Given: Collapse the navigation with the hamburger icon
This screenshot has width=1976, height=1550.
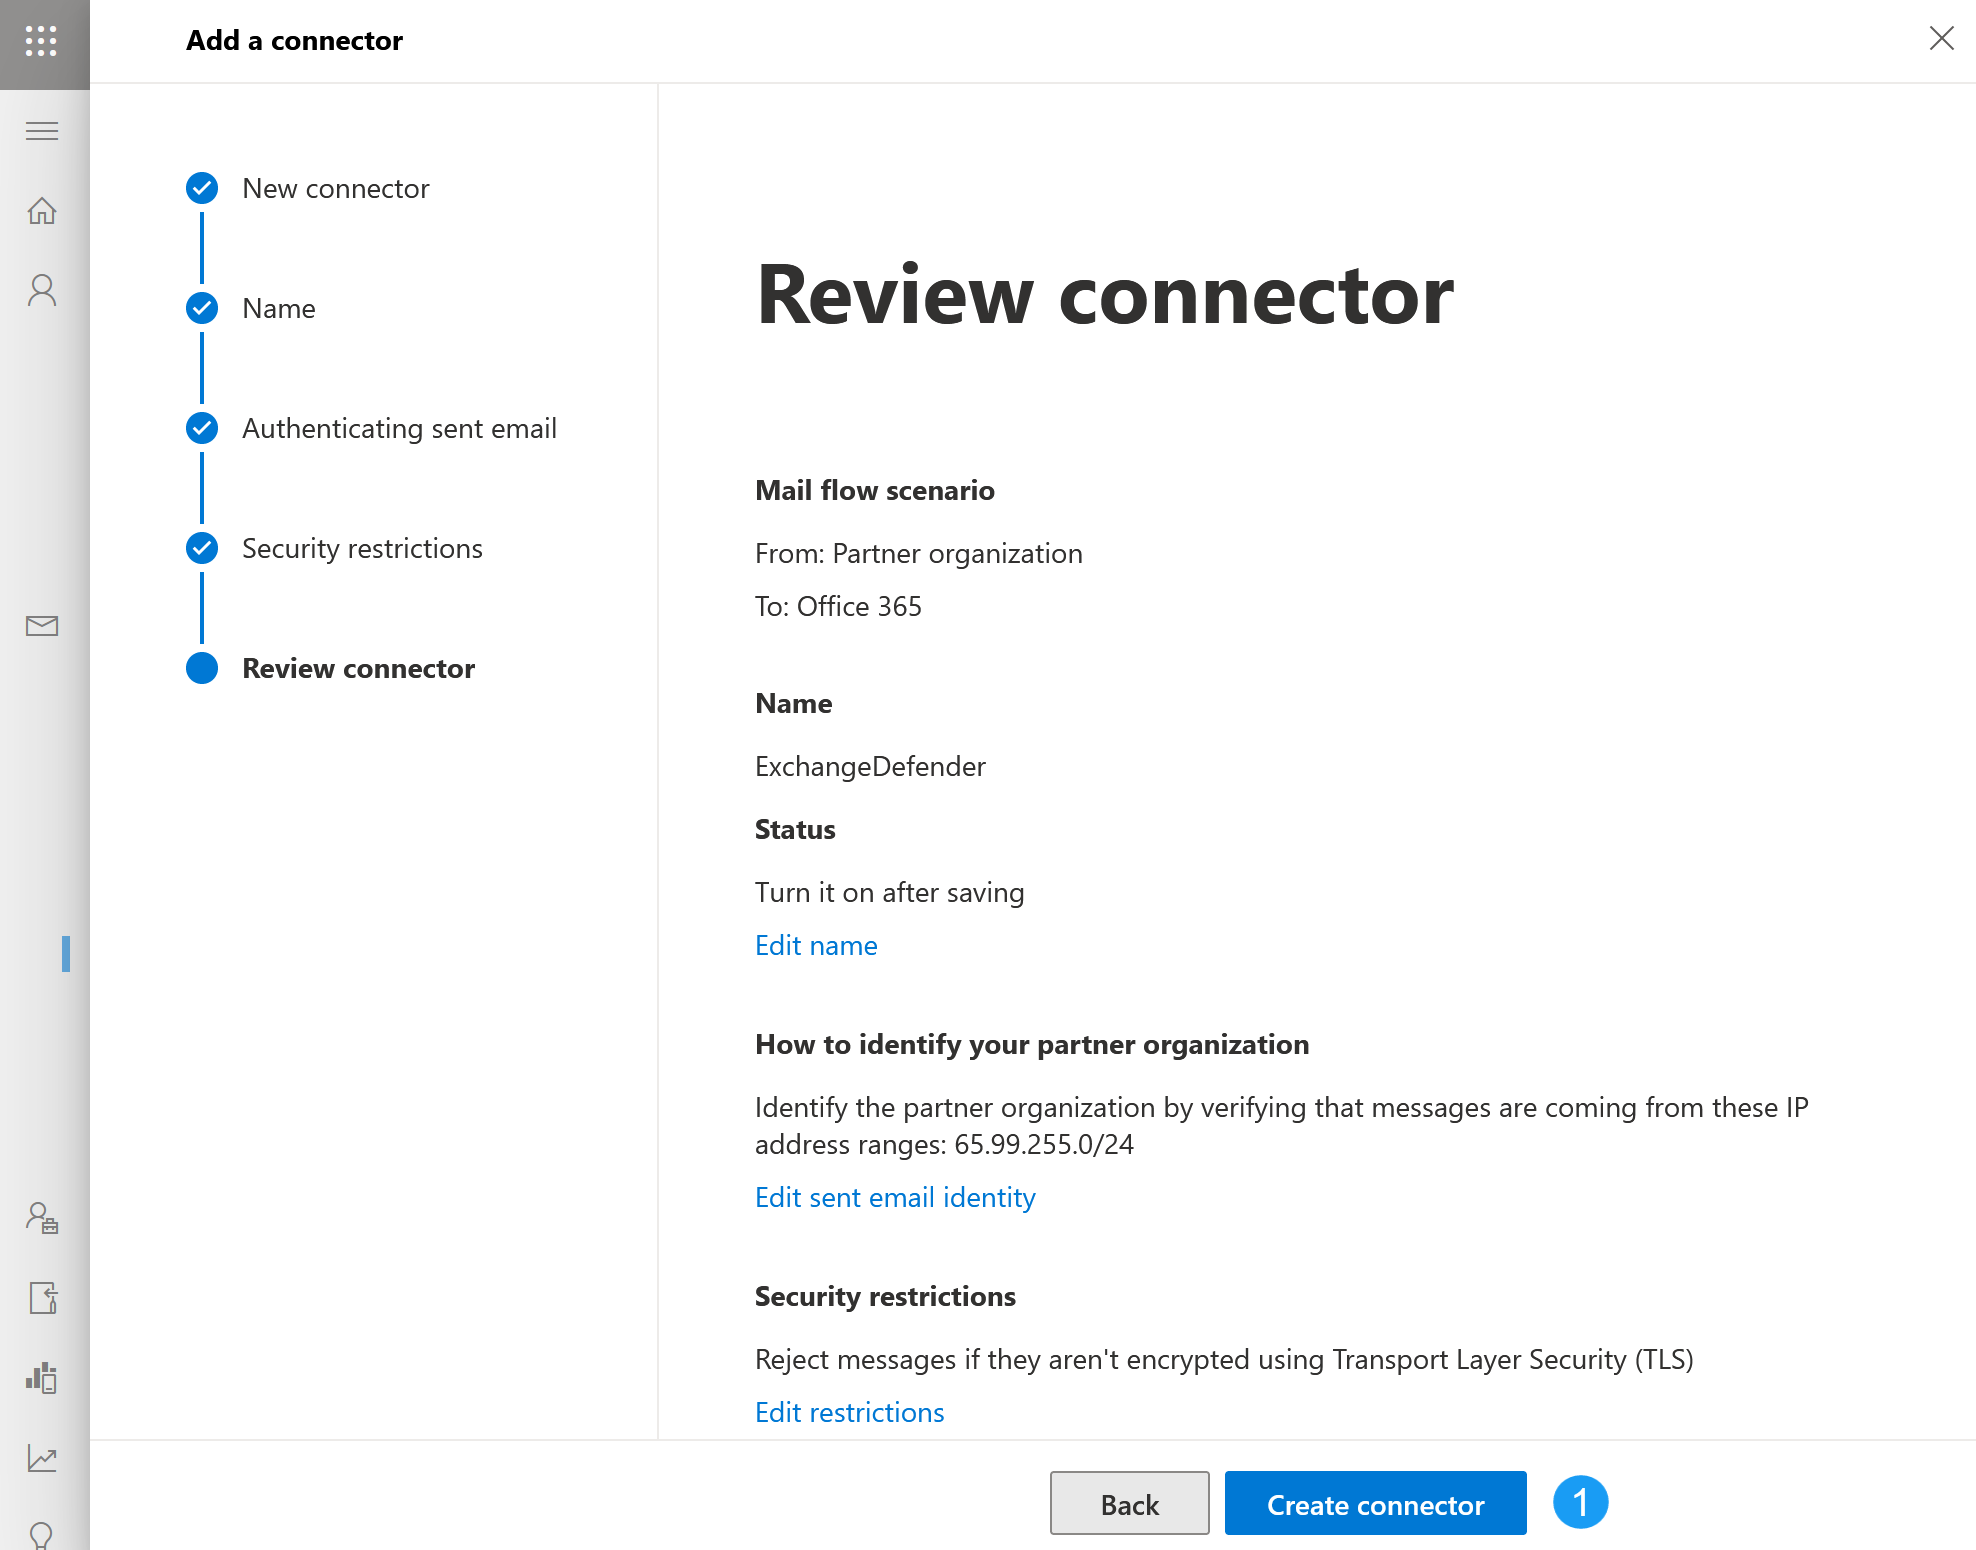Looking at the screenshot, I should [x=42, y=130].
